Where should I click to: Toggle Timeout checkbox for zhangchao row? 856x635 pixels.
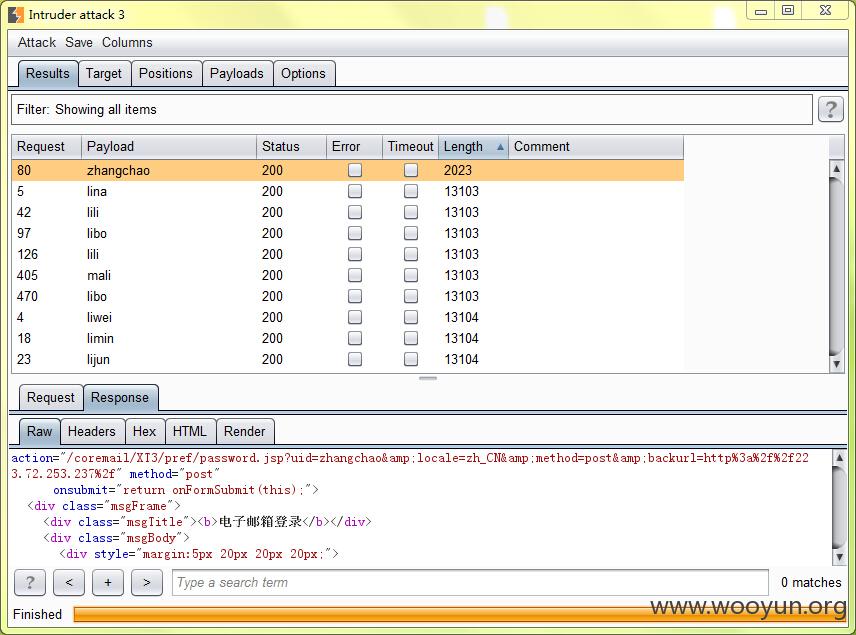[x=411, y=170]
